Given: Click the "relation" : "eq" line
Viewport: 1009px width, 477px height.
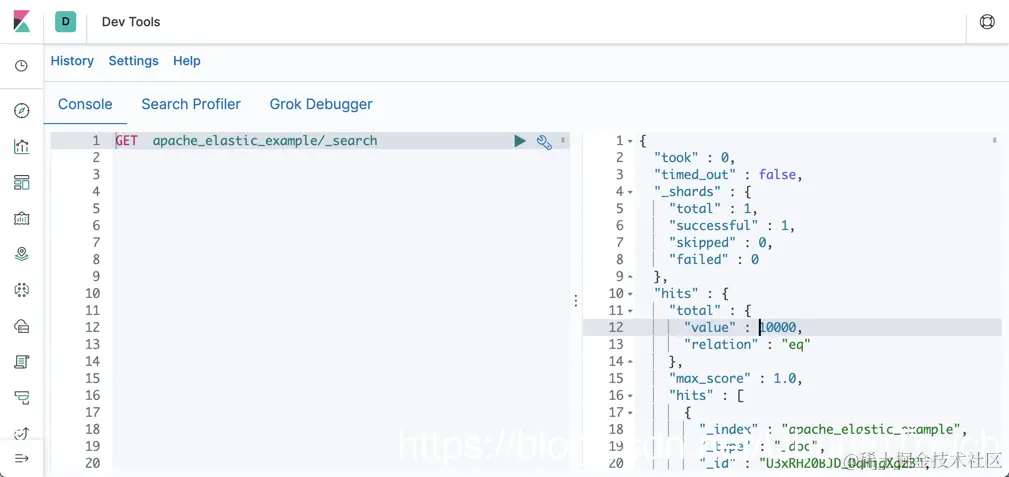Looking at the screenshot, I should click(746, 344).
